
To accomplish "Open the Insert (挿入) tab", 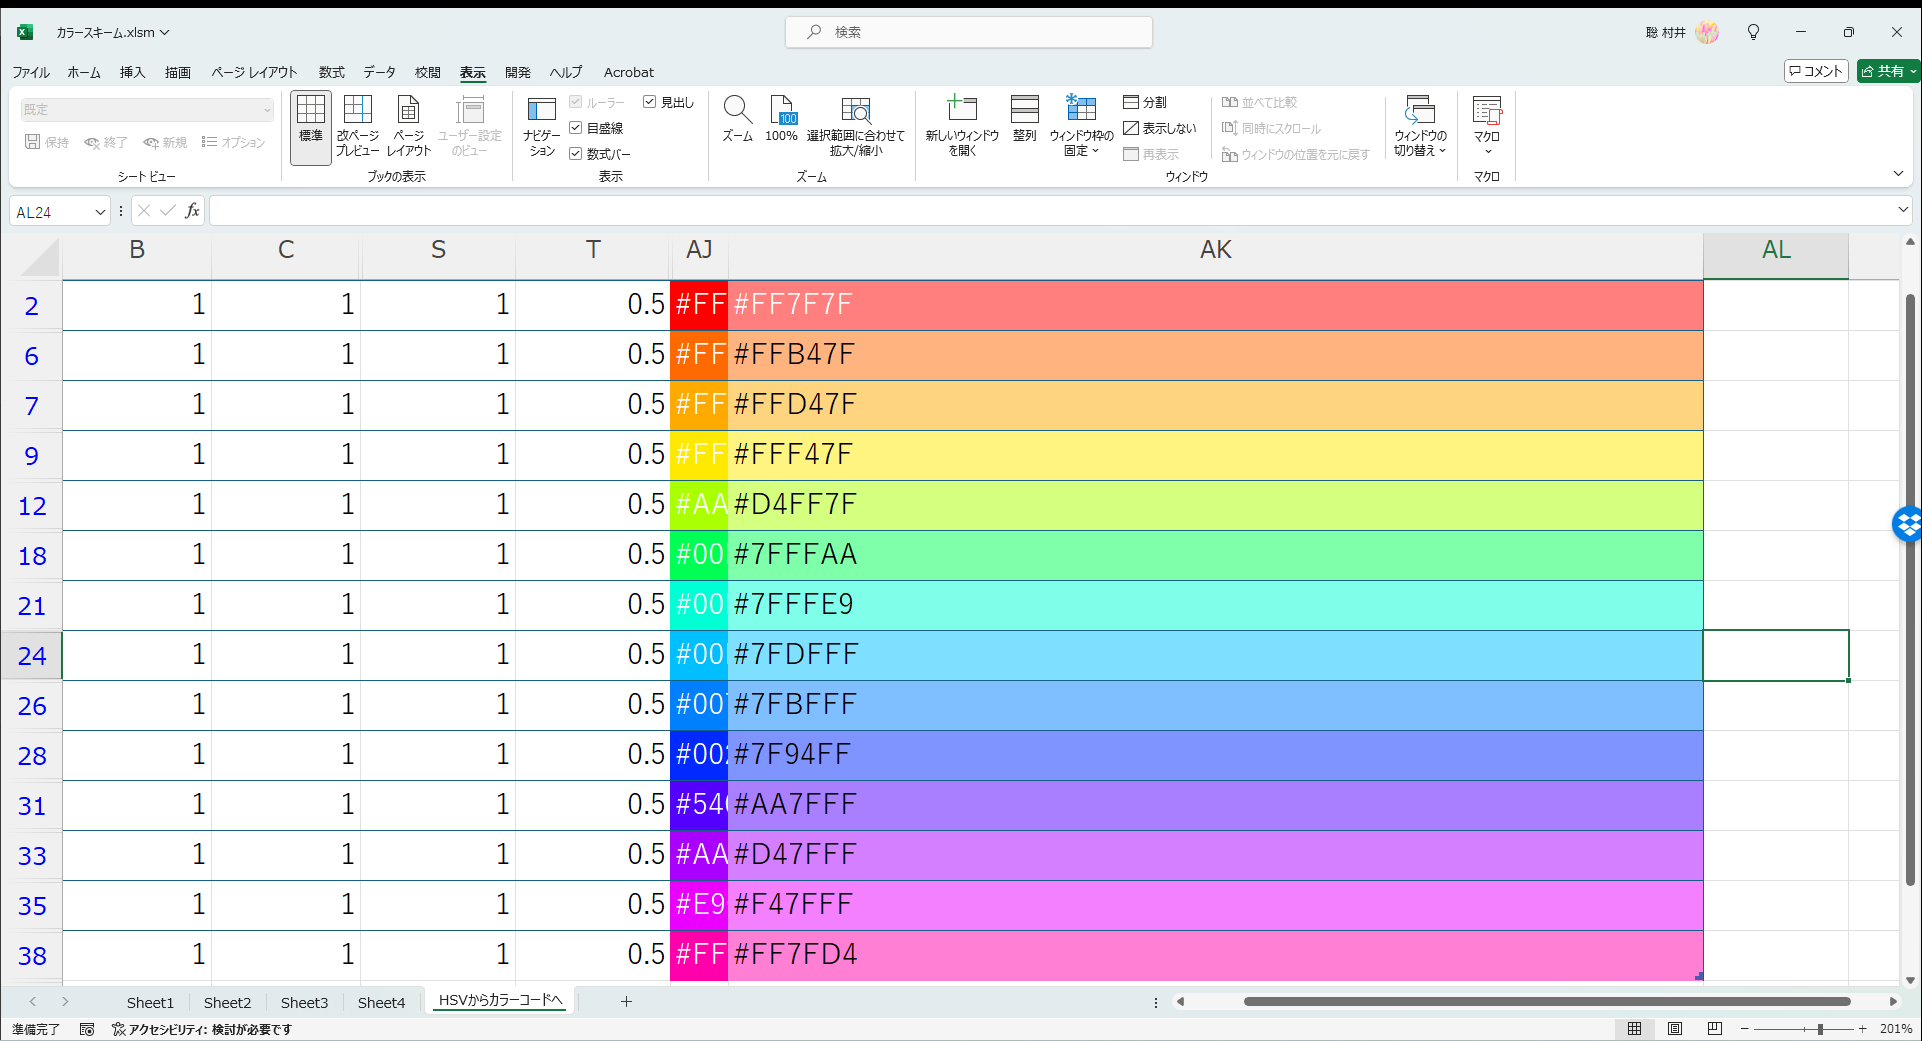I will [x=132, y=72].
